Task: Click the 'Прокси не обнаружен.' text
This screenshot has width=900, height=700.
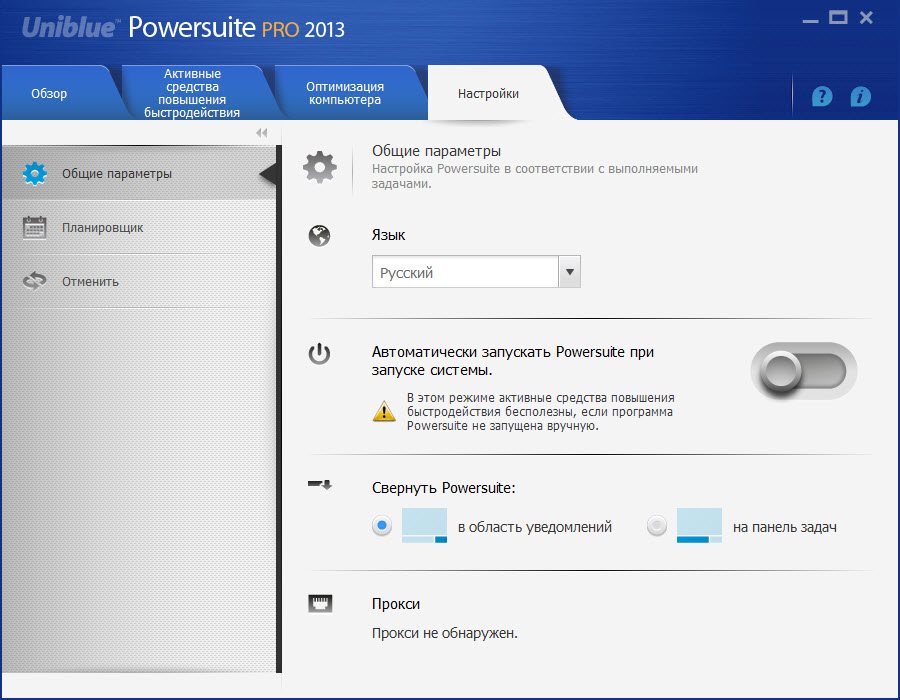Action: pos(445,633)
